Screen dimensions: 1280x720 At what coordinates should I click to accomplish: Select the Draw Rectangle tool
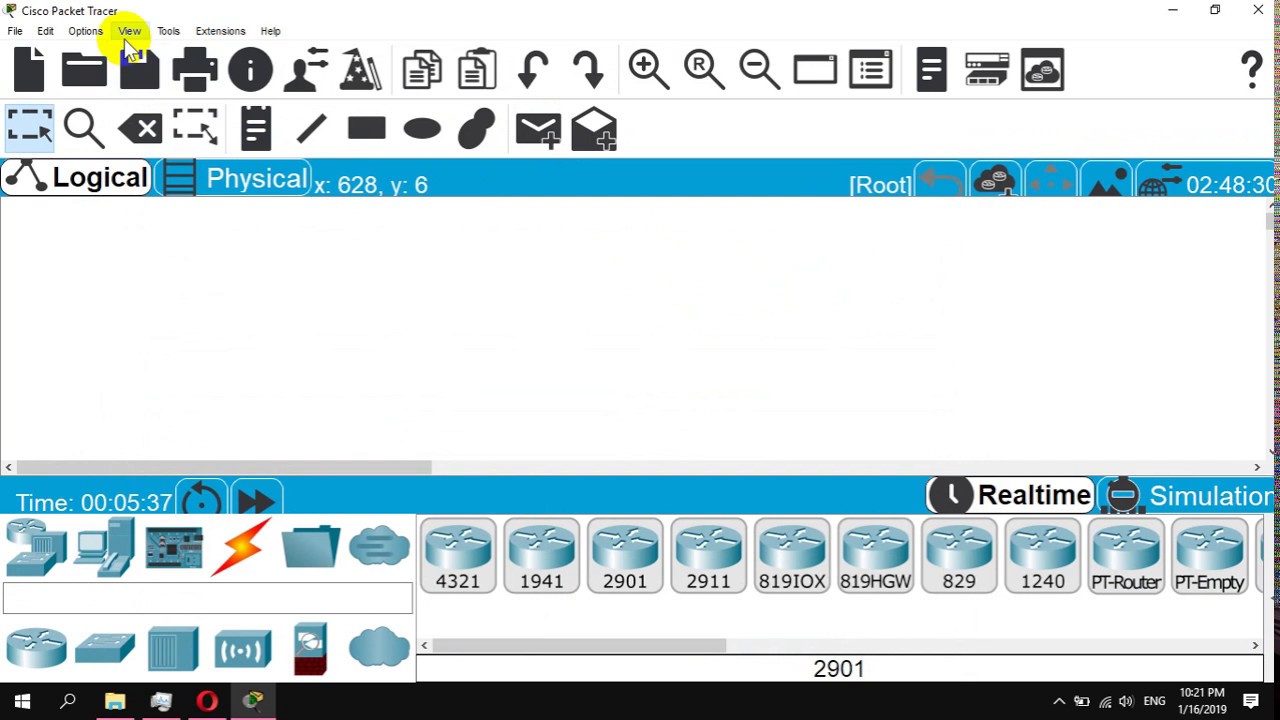click(365, 128)
